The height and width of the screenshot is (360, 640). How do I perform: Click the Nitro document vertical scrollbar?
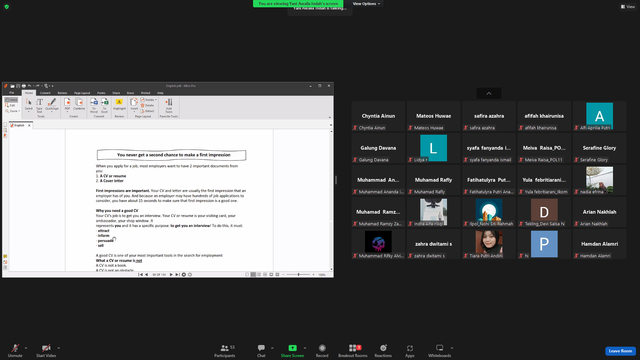[x=331, y=200]
